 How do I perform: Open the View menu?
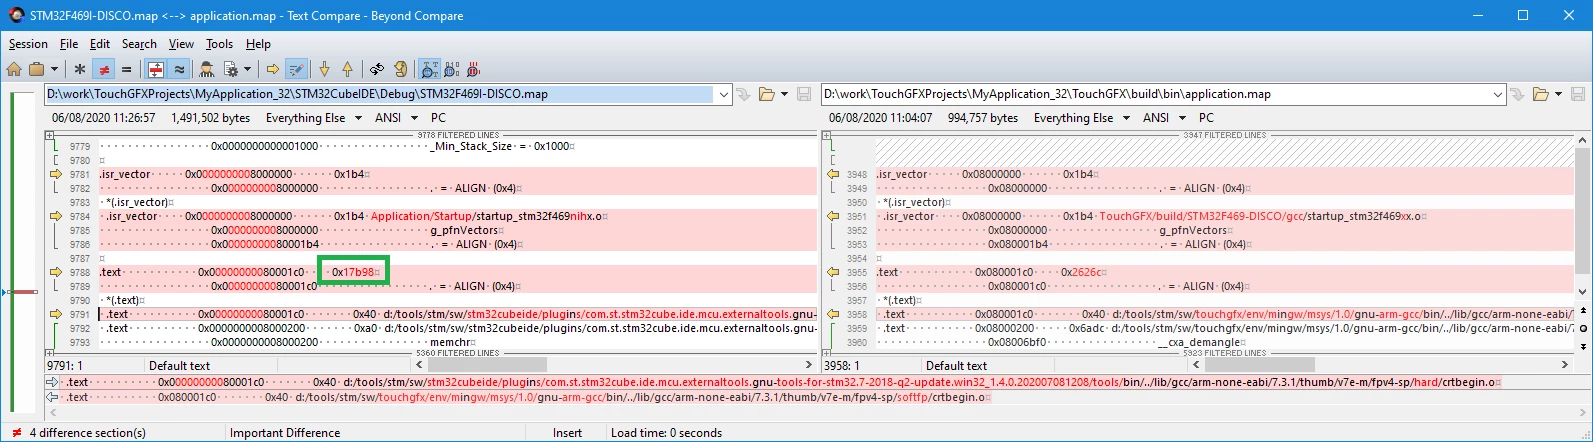(x=181, y=44)
